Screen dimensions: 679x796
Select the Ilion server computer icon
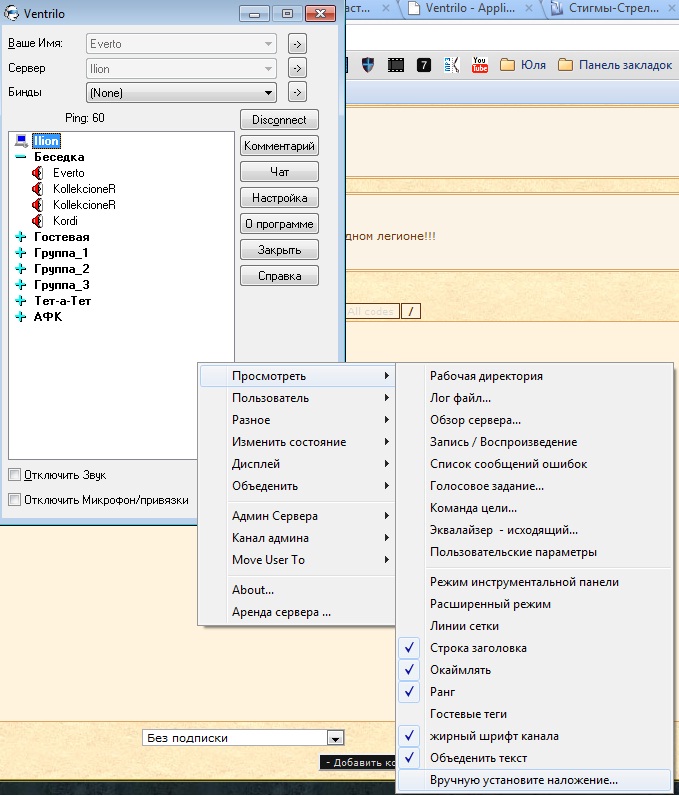point(21,141)
